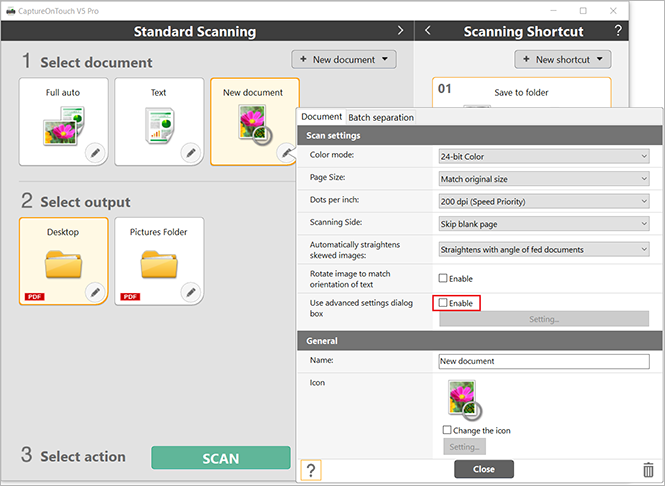Click the Close button
The image size is (665, 486).
[x=483, y=469]
